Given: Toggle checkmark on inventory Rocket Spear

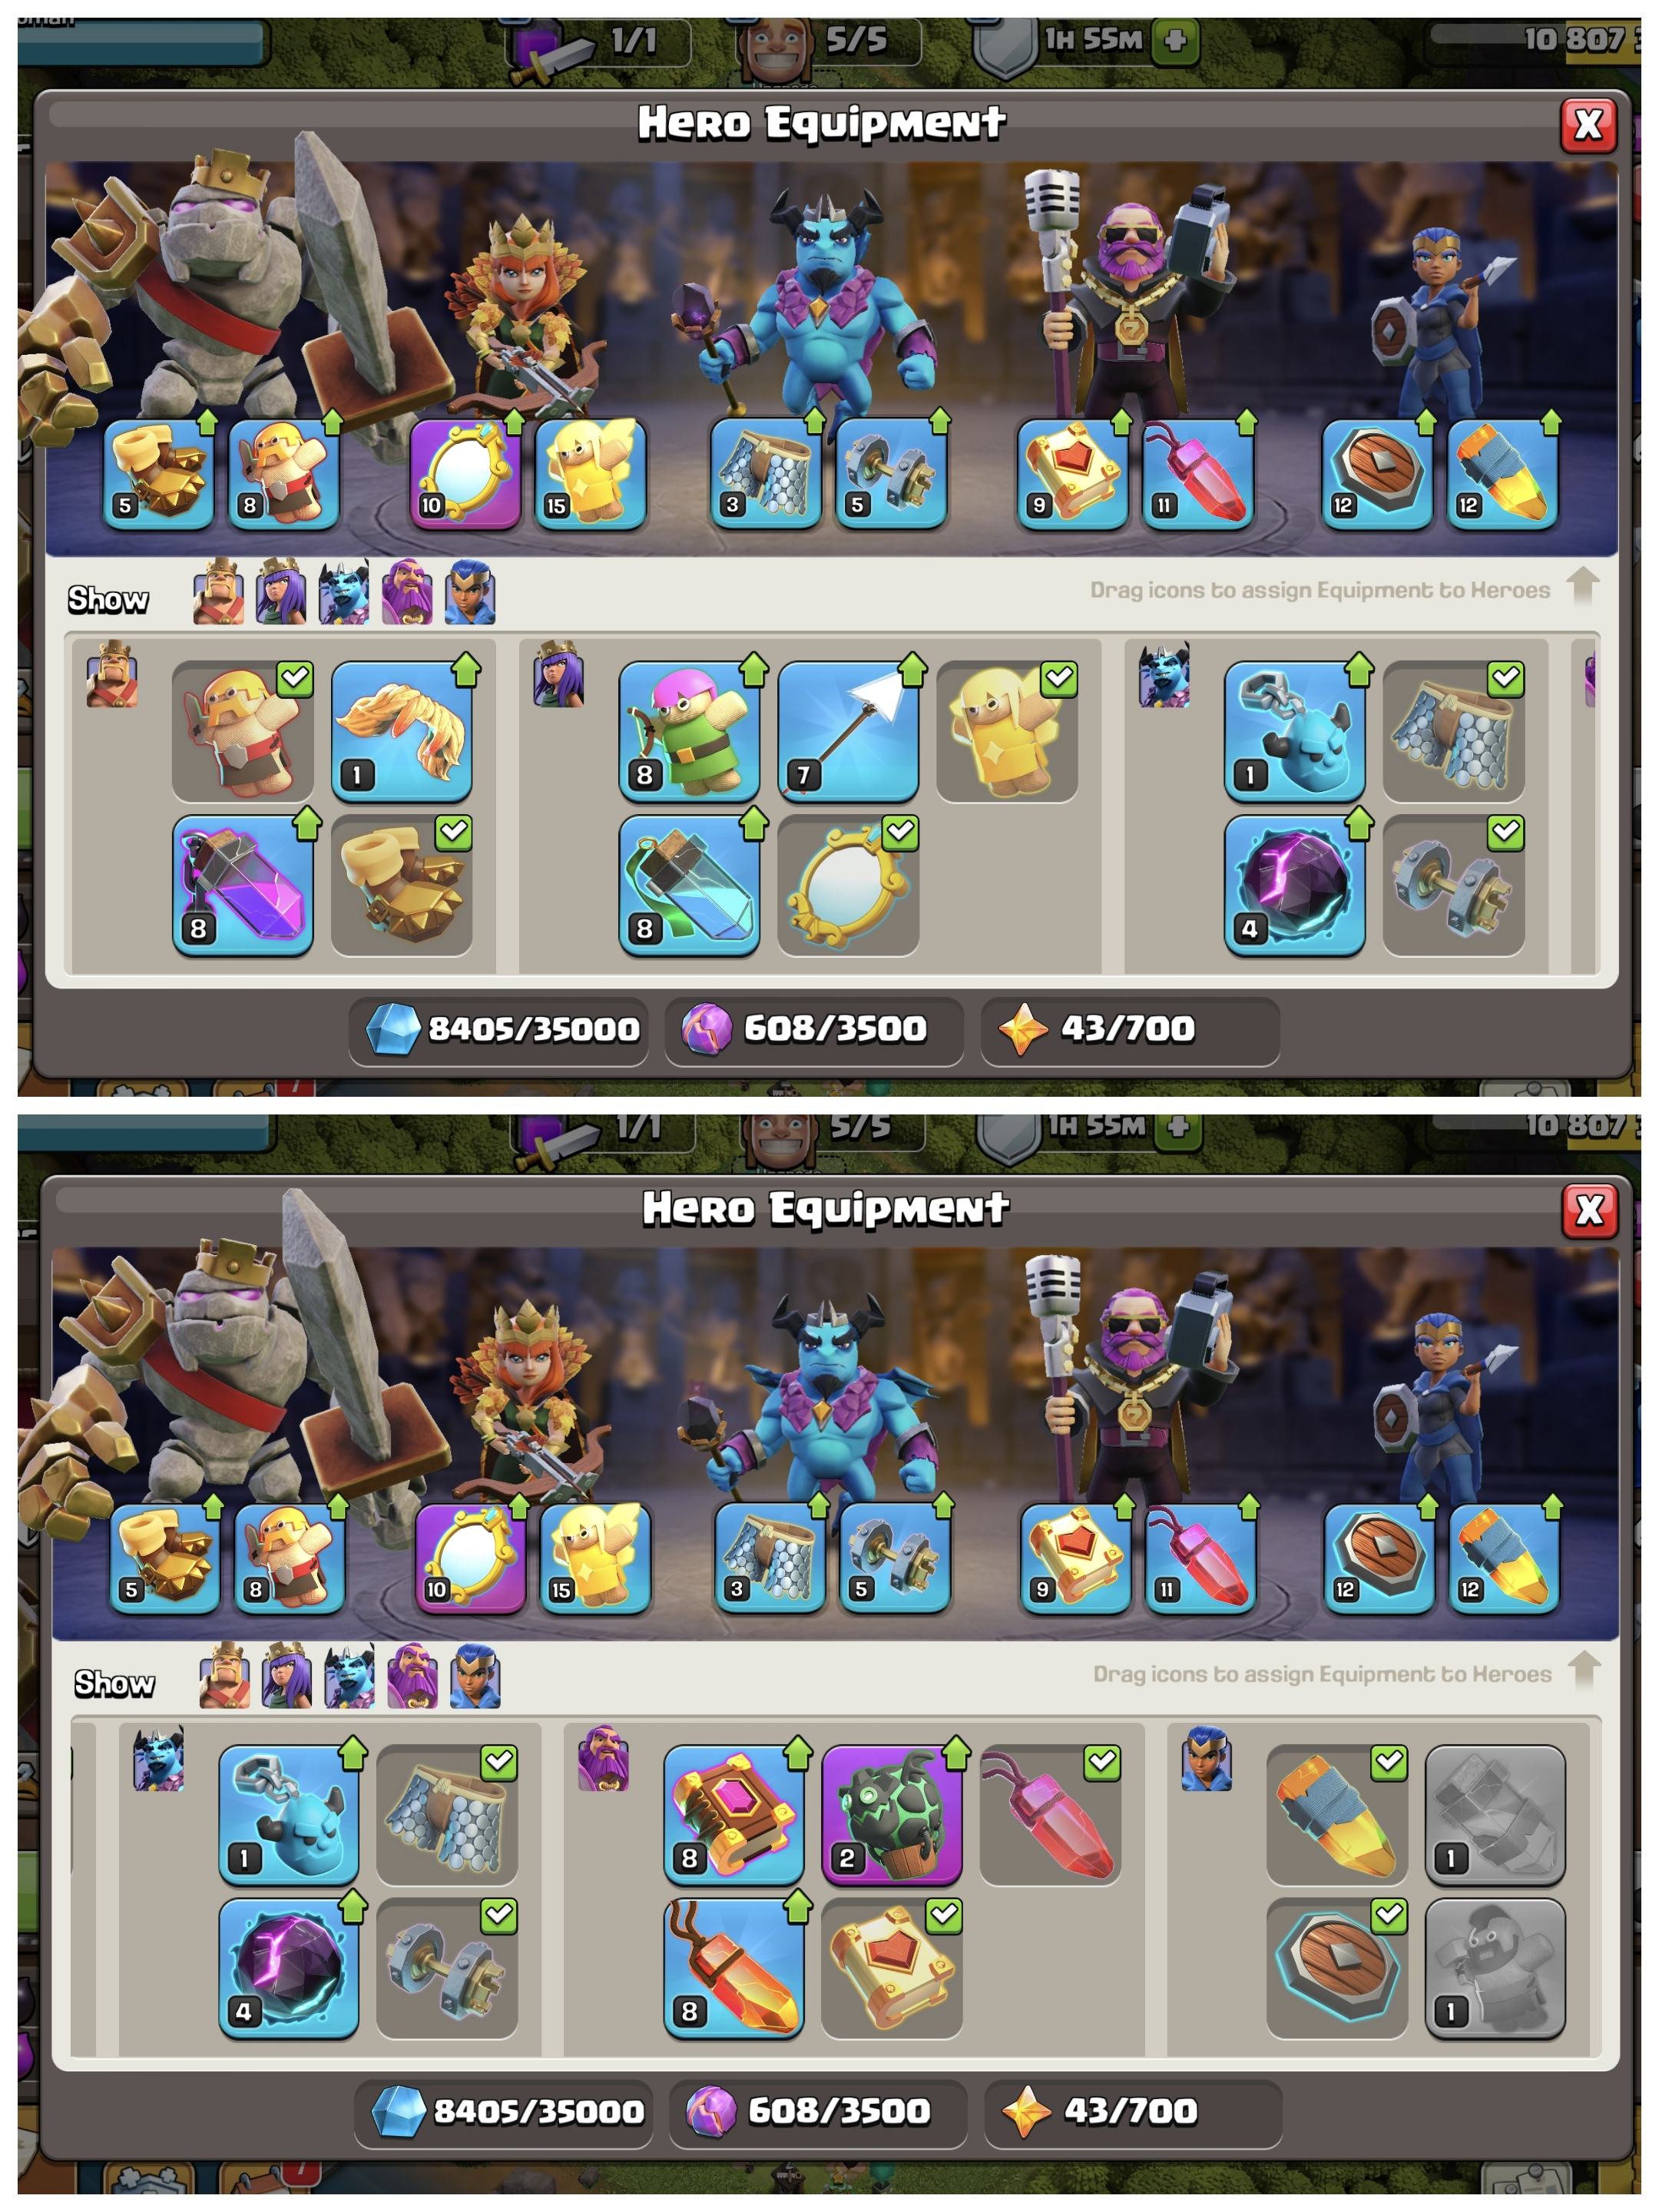Looking at the screenshot, I should point(1389,1762).
